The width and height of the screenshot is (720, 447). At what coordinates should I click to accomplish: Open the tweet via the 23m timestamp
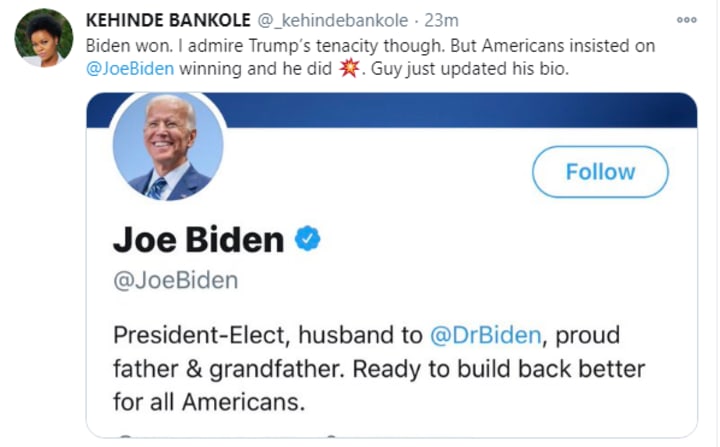pos(441,20)
